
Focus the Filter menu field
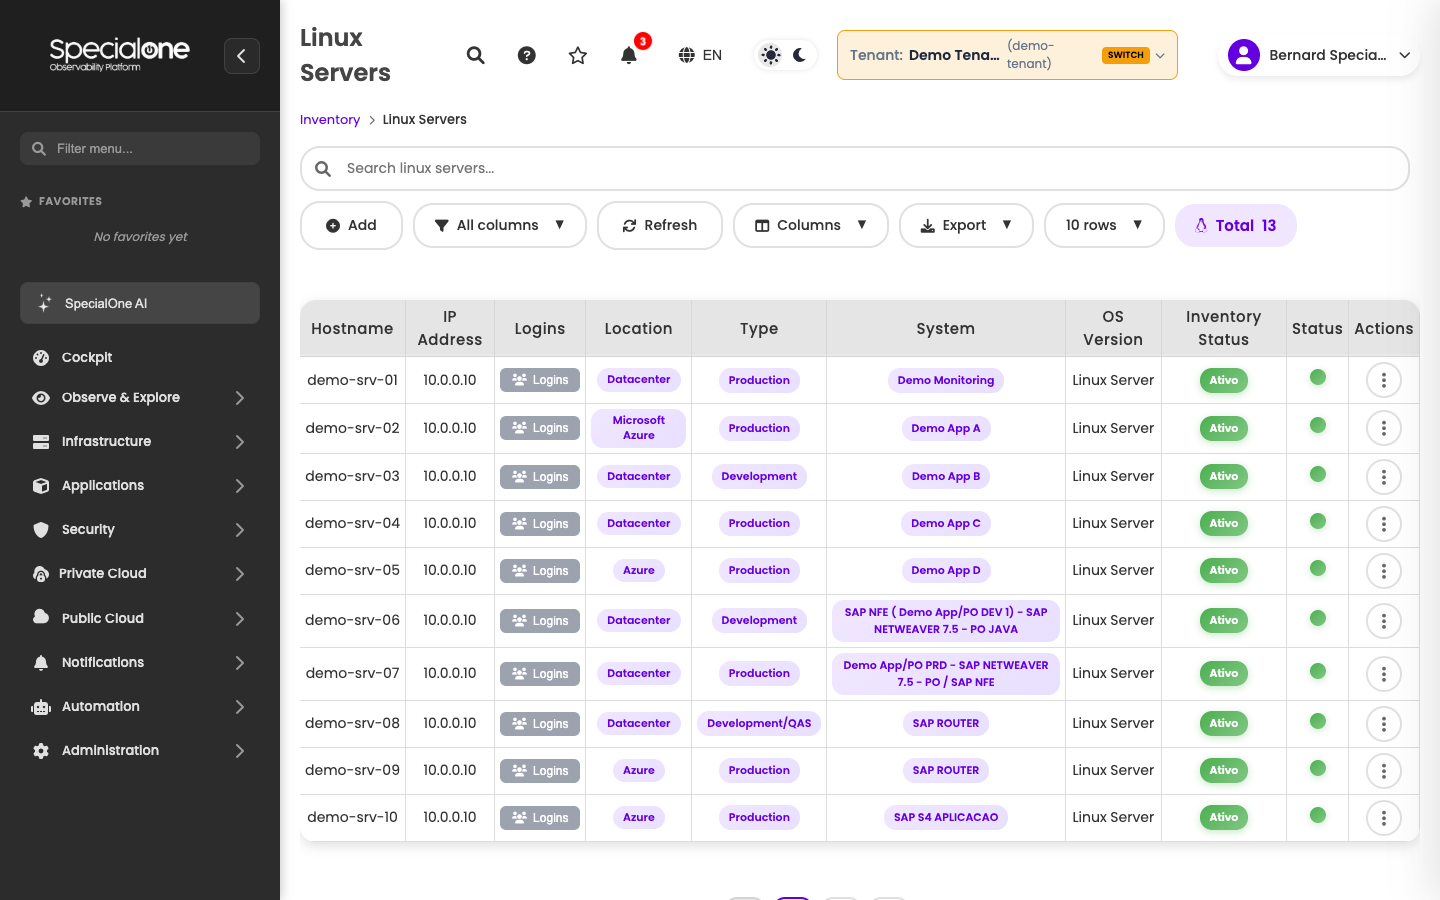coord(140,148)
